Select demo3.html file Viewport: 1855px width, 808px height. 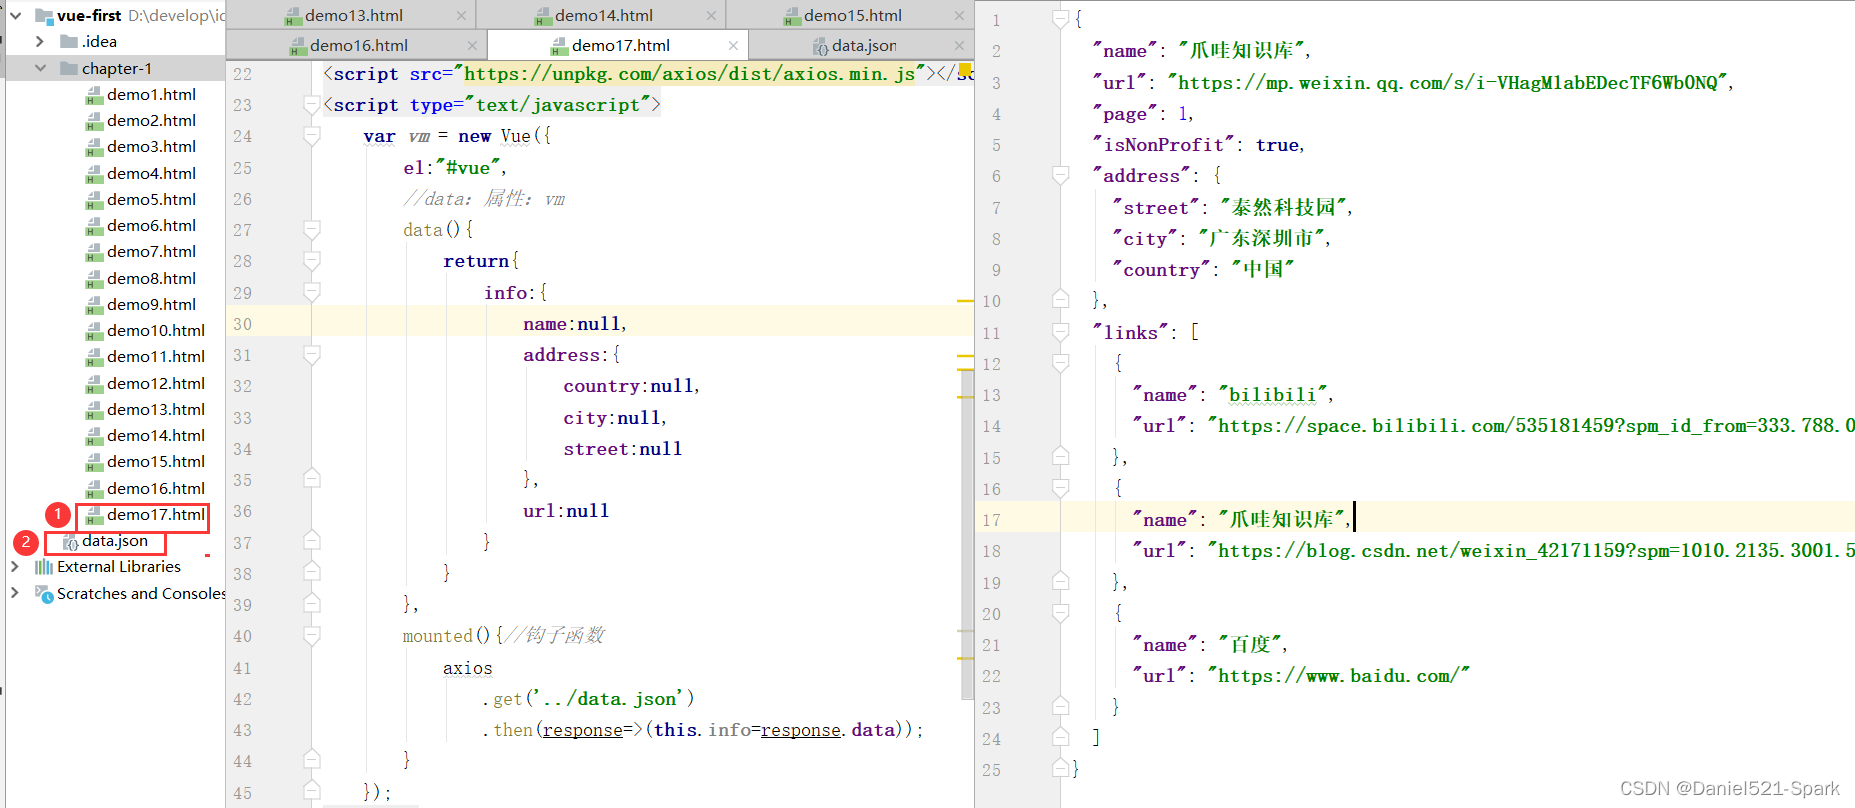click(151, 146)
